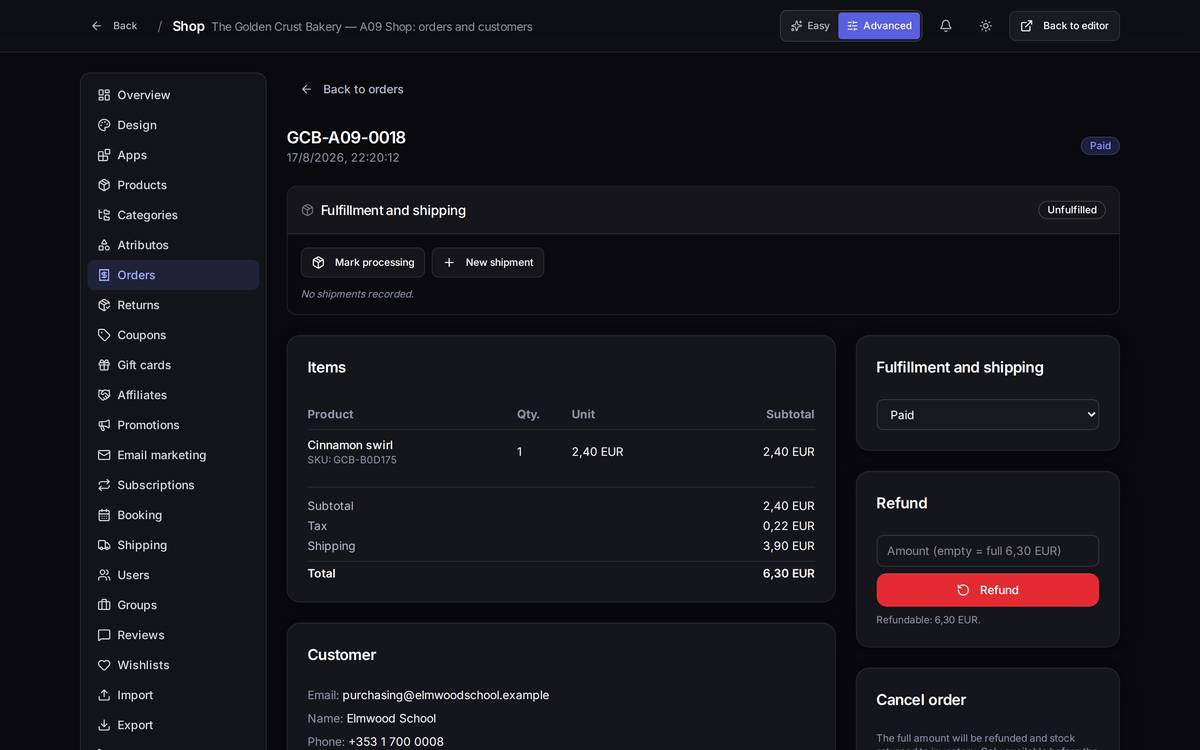1200x750 pixels.
Task: Click the top-left Back button
Action: (x=114, y=26)
